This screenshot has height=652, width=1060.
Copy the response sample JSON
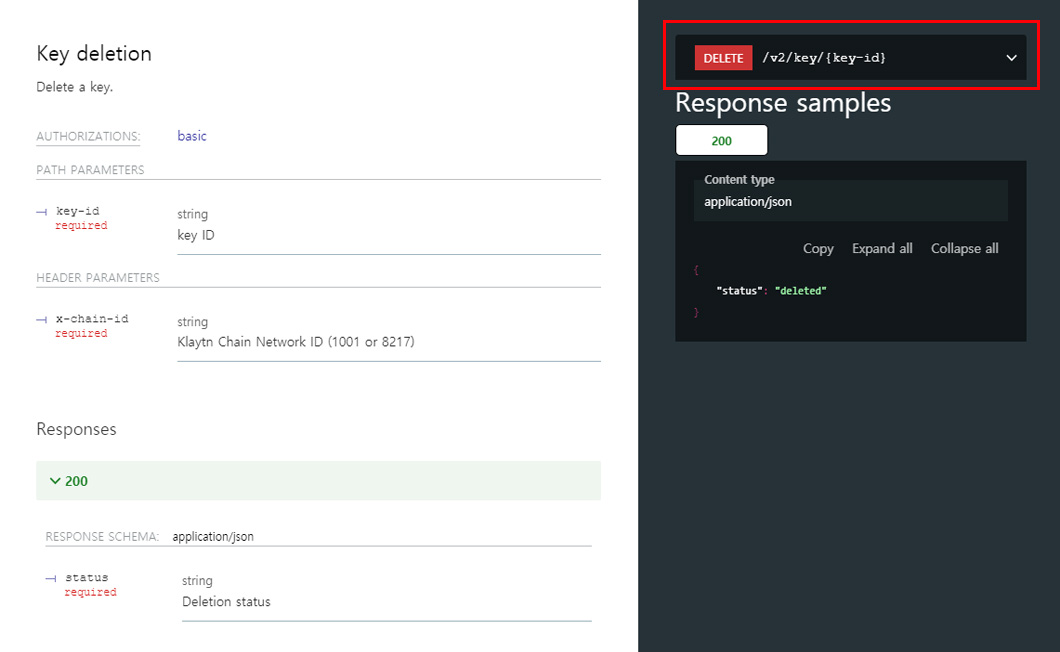pos(818,248)
